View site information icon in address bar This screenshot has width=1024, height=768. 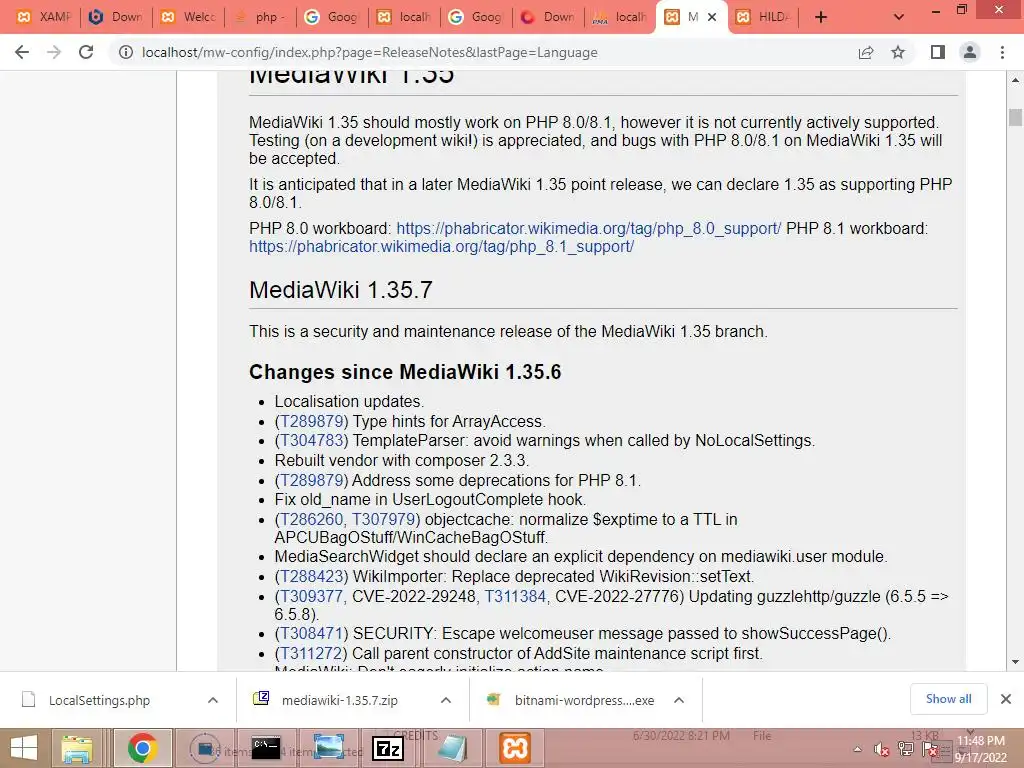click(x=125, y=52)
